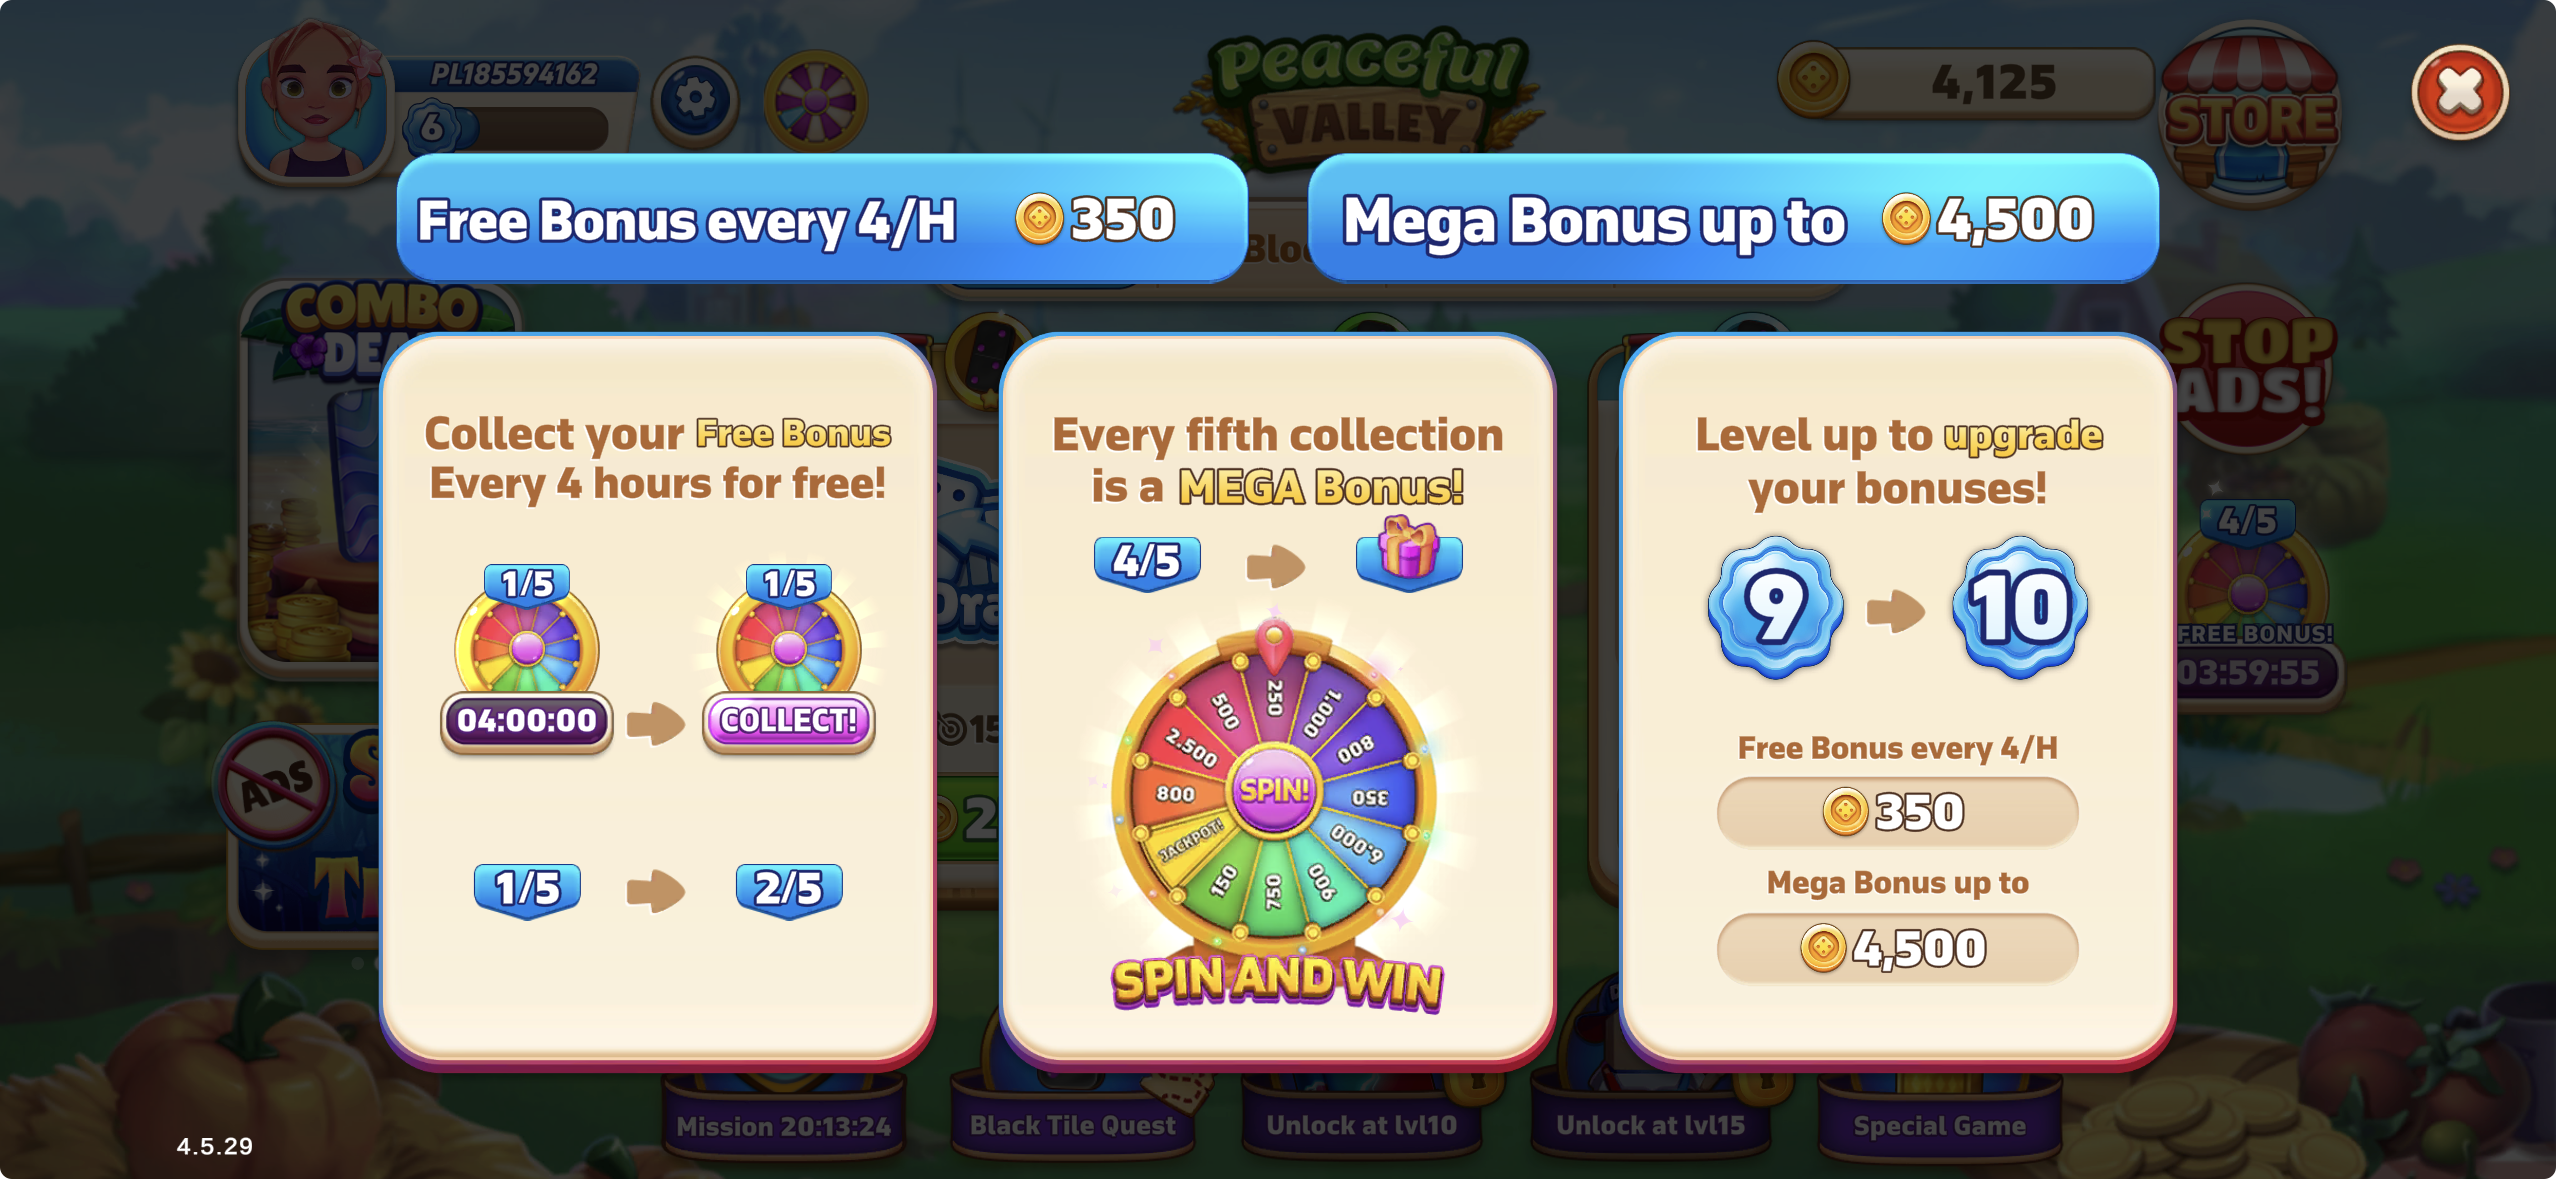This screenshot has width=2556, height=1179.
Task: Click the SPIN! button on the wheel
Action: tap(1274, 790)
